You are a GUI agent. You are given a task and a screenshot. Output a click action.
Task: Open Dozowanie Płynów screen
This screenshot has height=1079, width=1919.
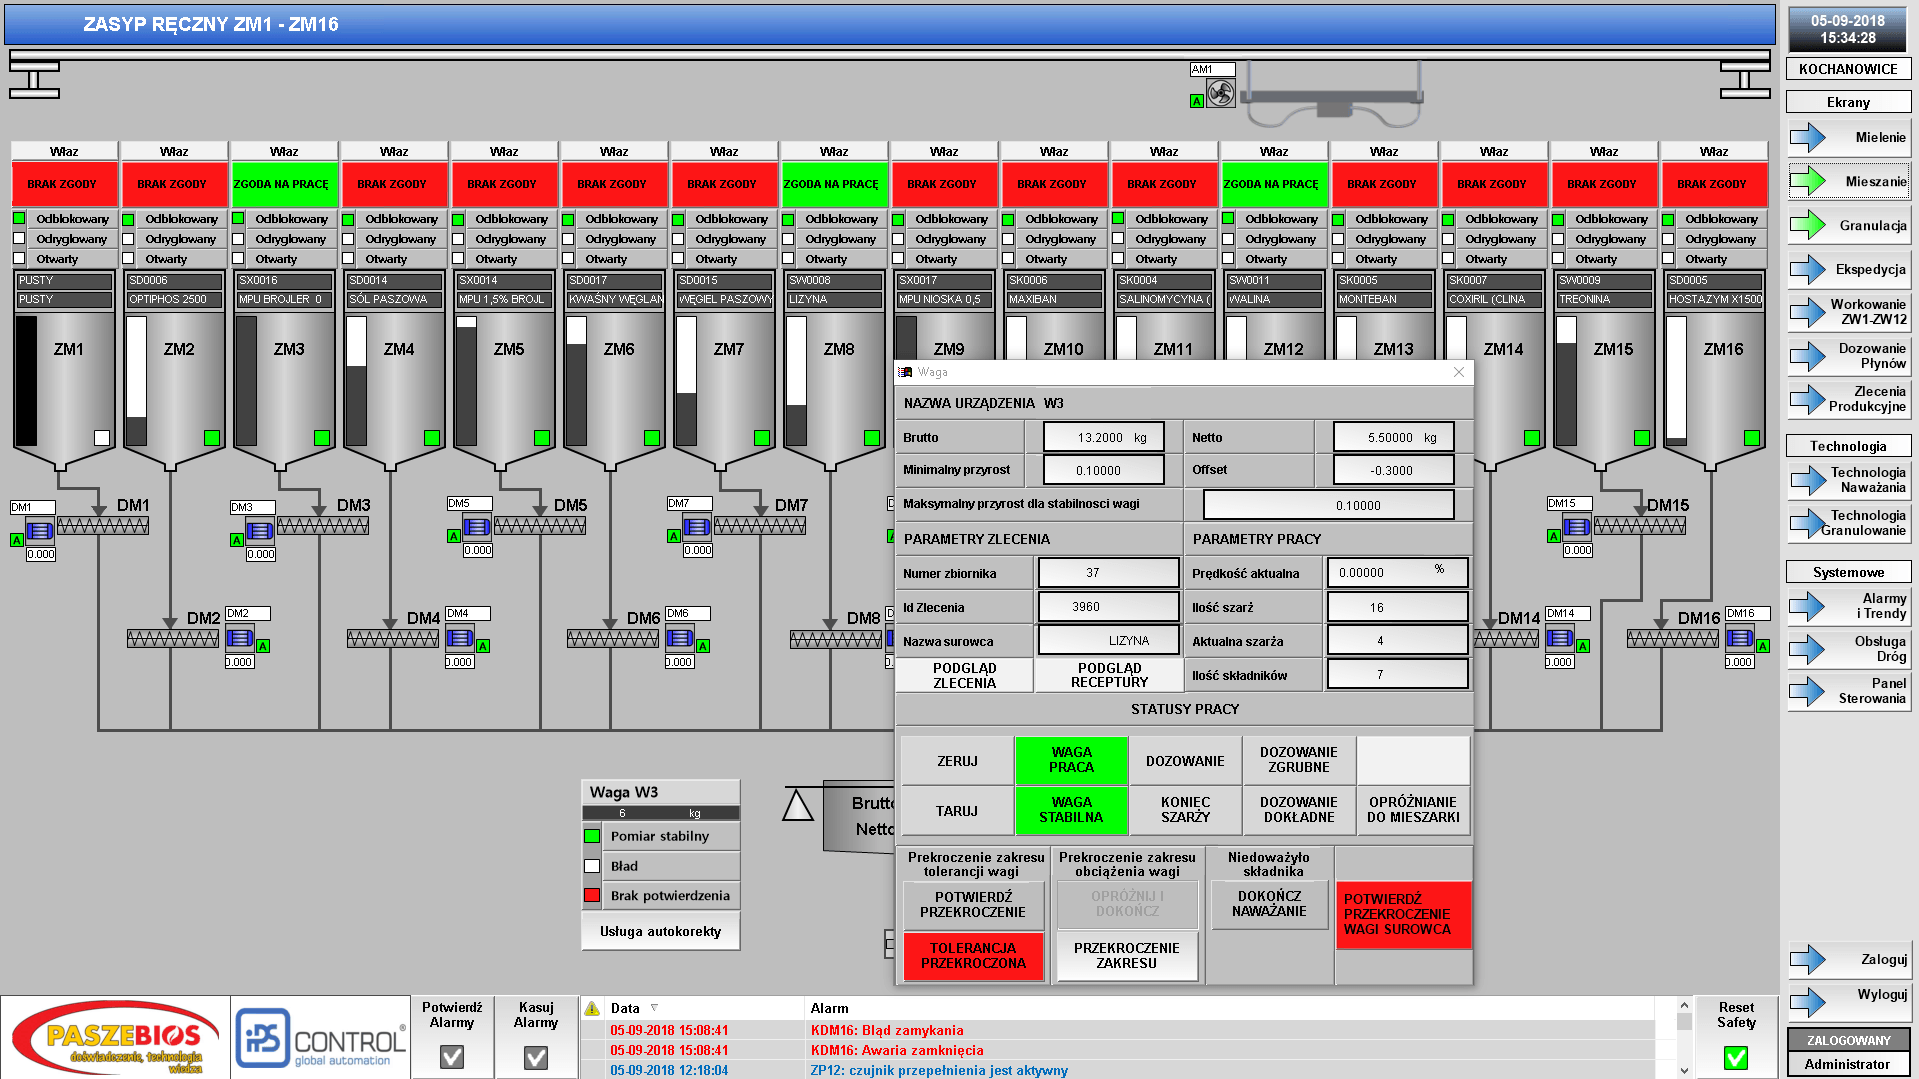(1849, 356)
